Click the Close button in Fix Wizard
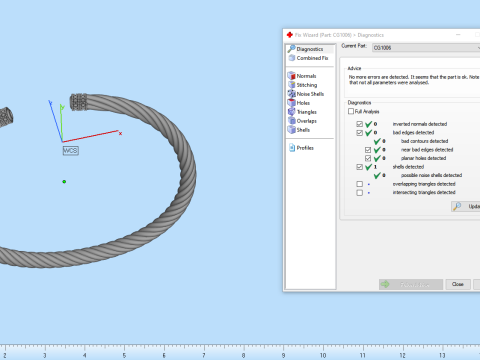Image resolution: width=480 pixels, height=360 pixels. coord(458,284)
